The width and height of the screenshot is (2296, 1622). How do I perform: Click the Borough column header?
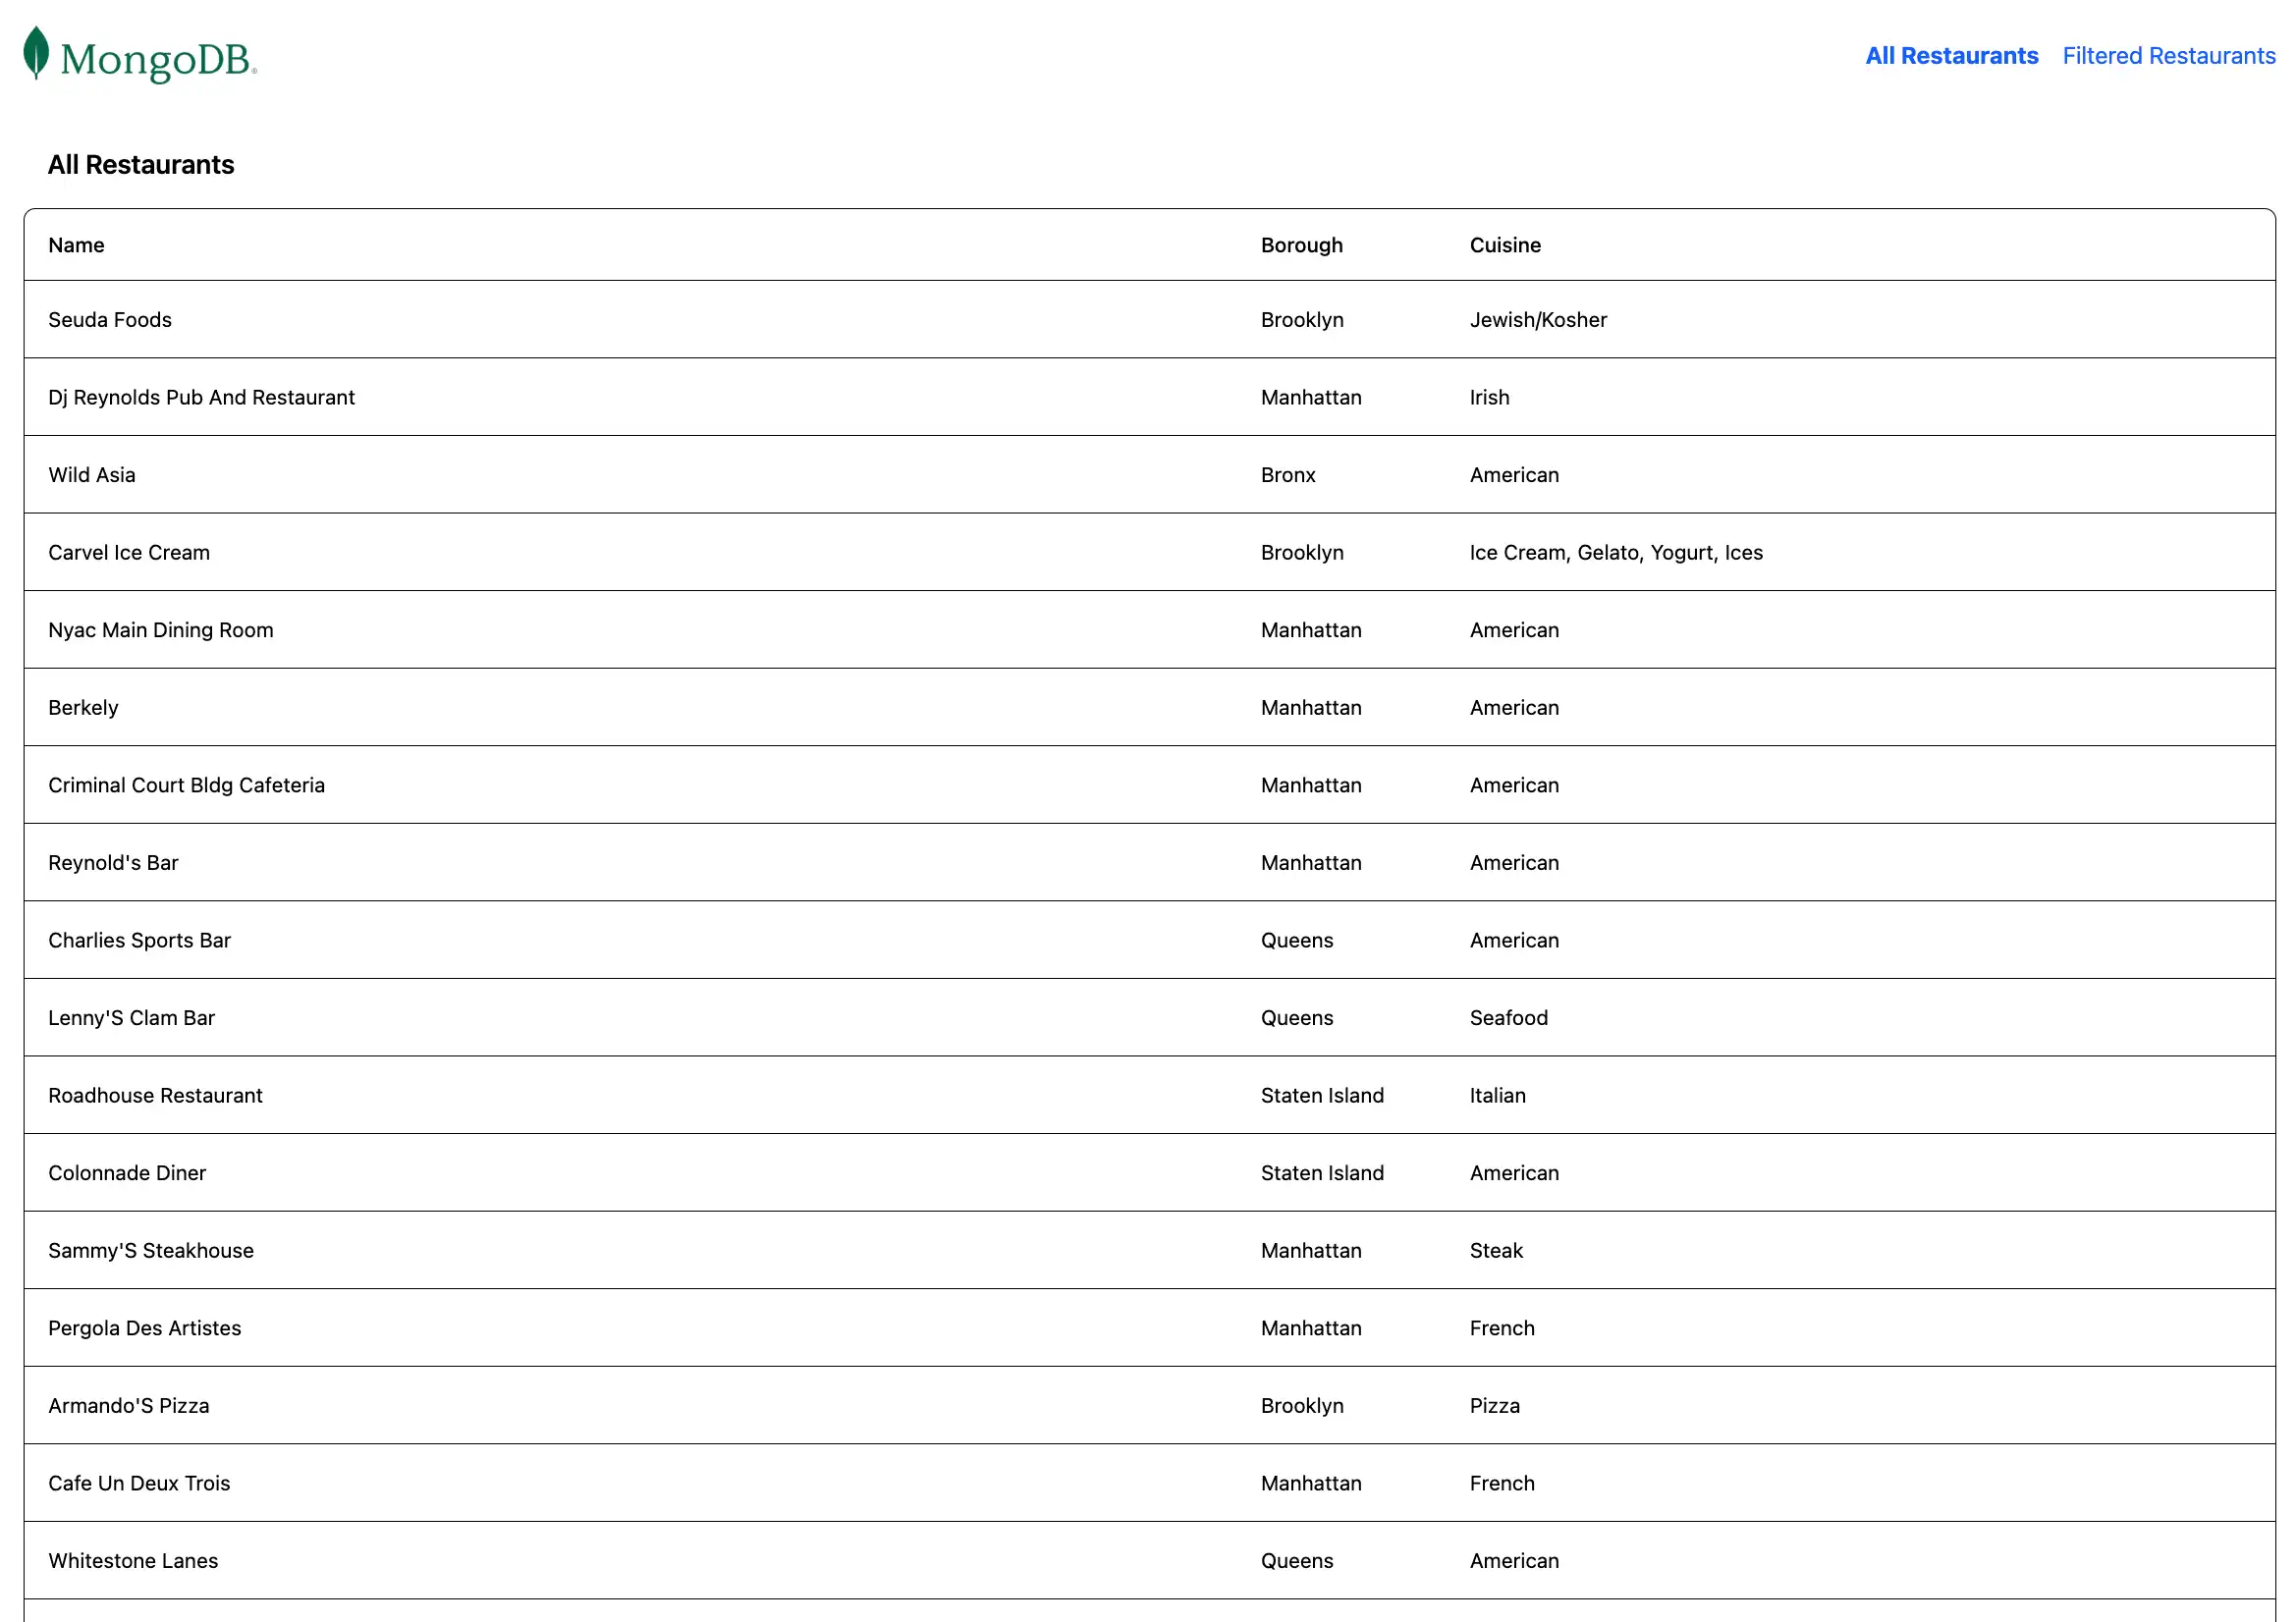[x=1301, y=245]
